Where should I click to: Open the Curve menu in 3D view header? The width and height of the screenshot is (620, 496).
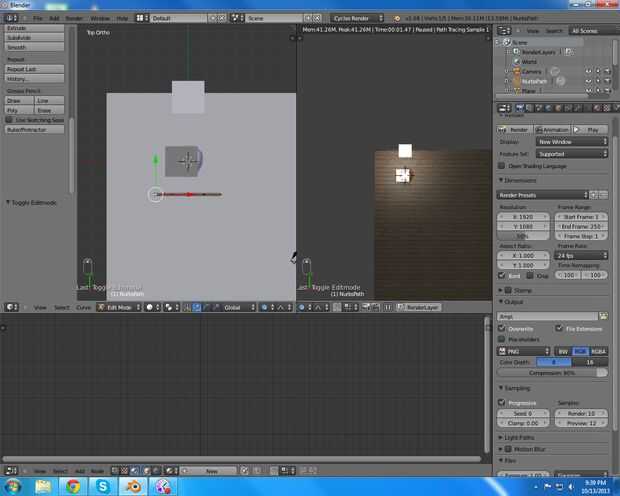point(83,307)
